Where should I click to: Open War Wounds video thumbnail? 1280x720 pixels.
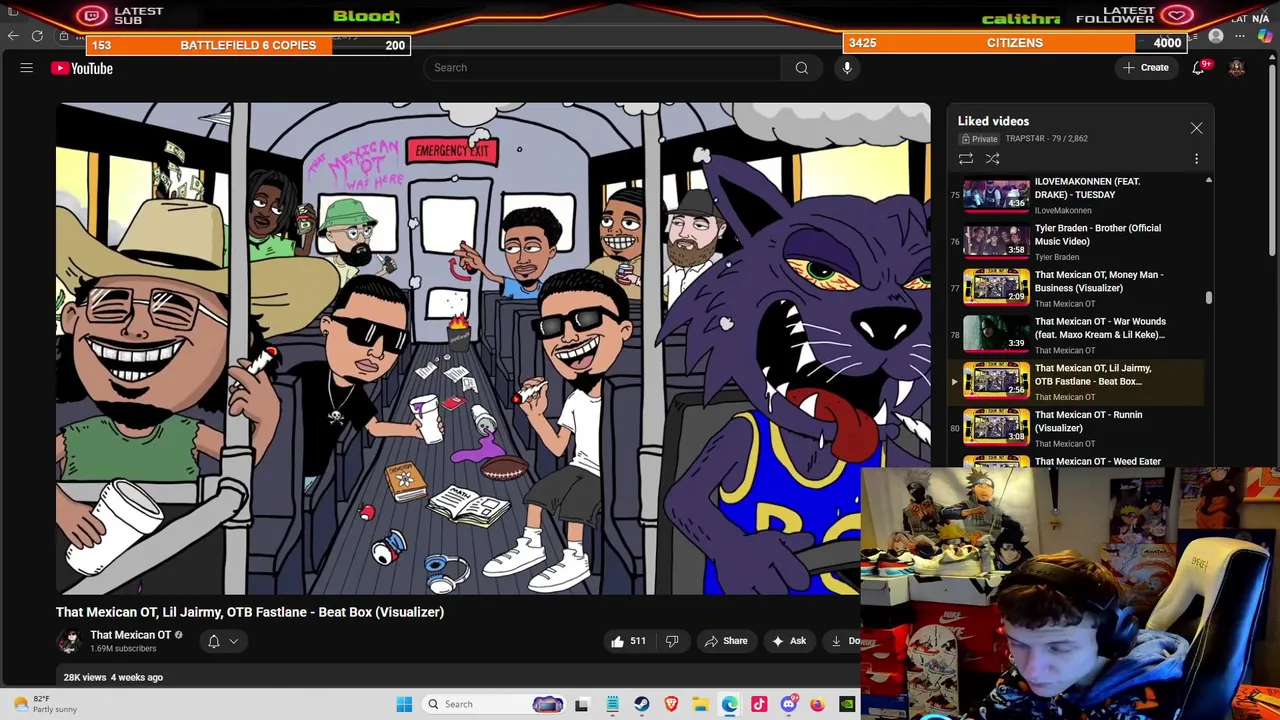tap(996, 334)
